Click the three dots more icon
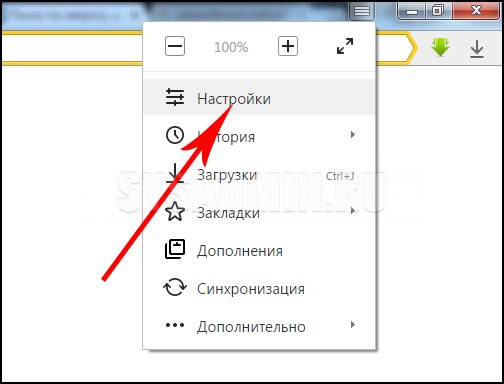The height and width of the screenshot is (384, 504). [175, 325]
